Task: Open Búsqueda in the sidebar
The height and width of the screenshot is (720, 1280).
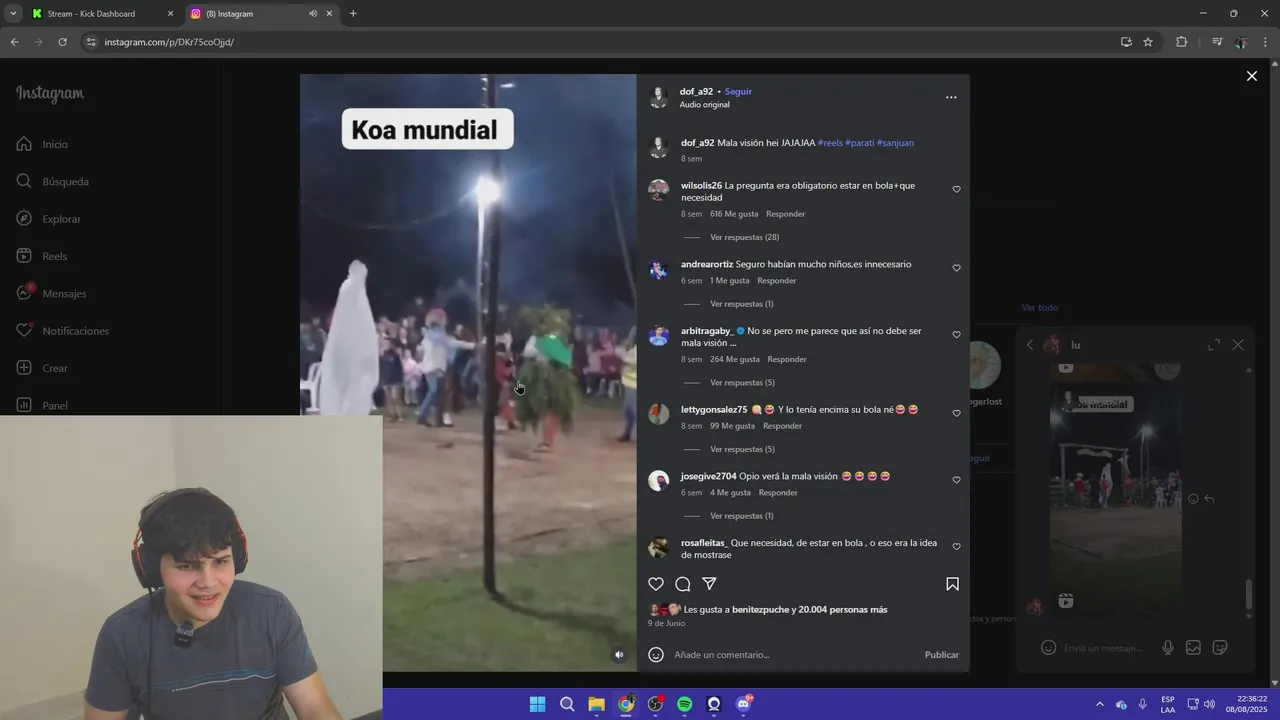Action: 53,182
